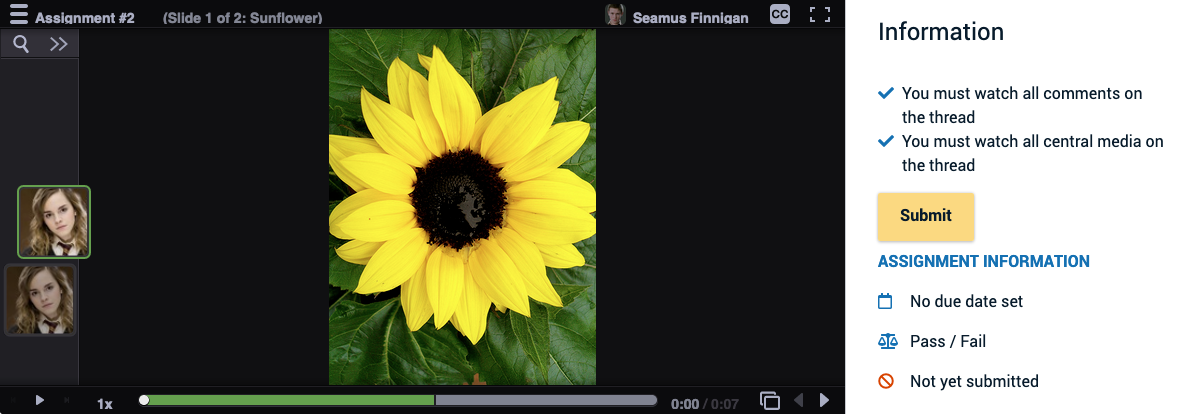
Task: Click the Pass / Fail text
Action: pyautogui.click(x=948, y=342)
